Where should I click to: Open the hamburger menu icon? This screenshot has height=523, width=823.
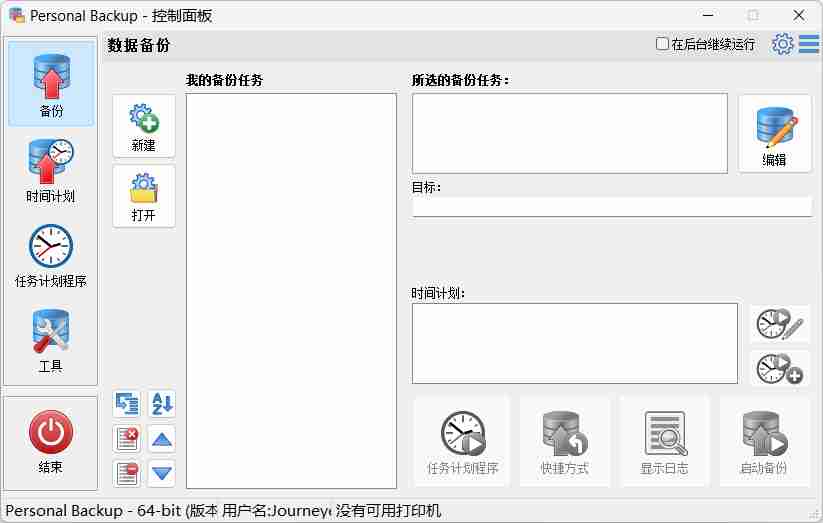pyautogui.click(x=809, y=44)
